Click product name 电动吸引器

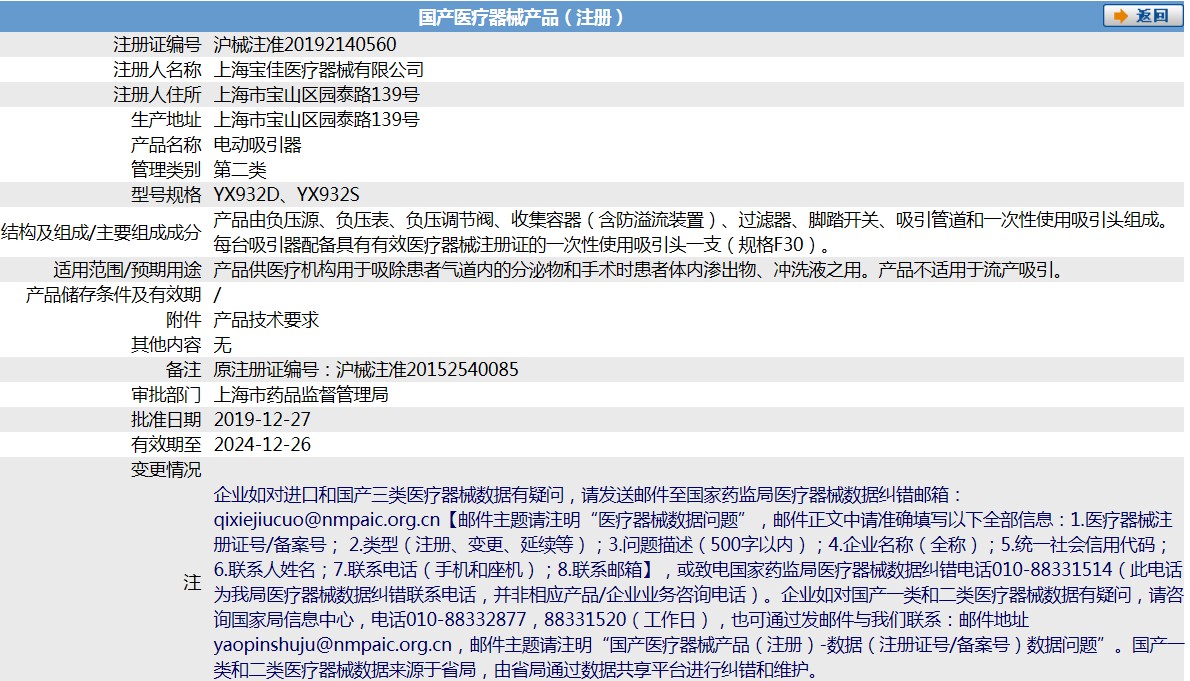(x=258, y=145)
